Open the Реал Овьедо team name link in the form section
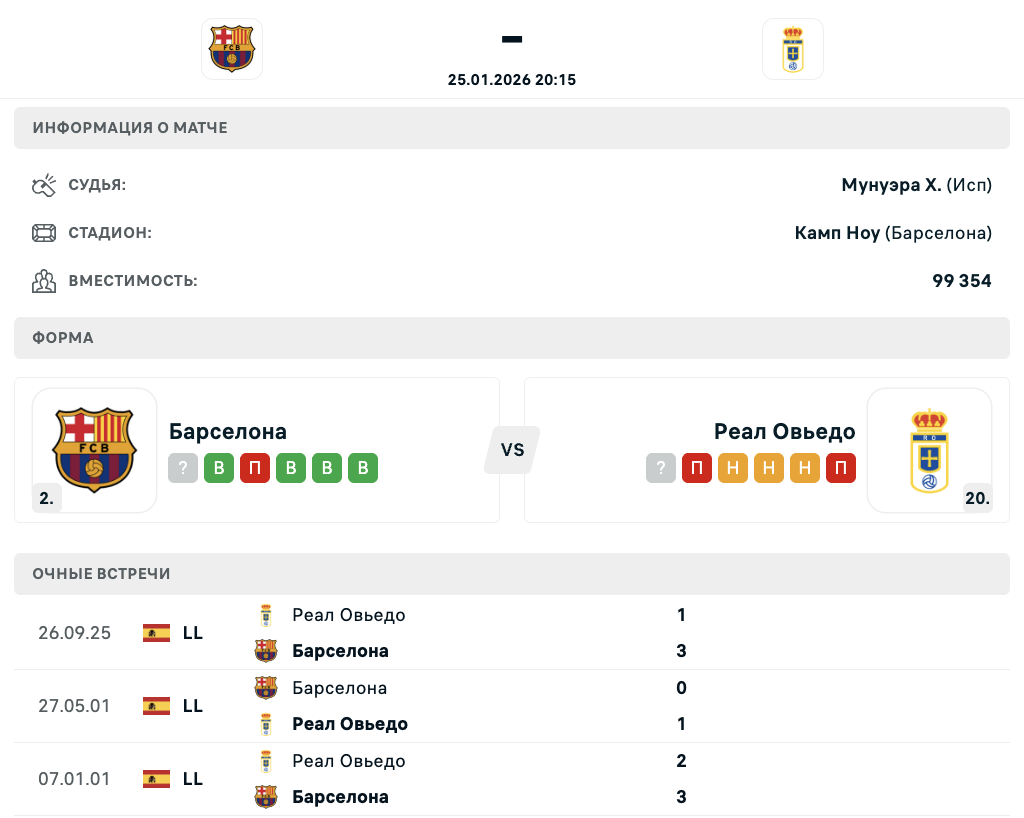This screenshot has width=1024, height=818. [x=784, y=431]
